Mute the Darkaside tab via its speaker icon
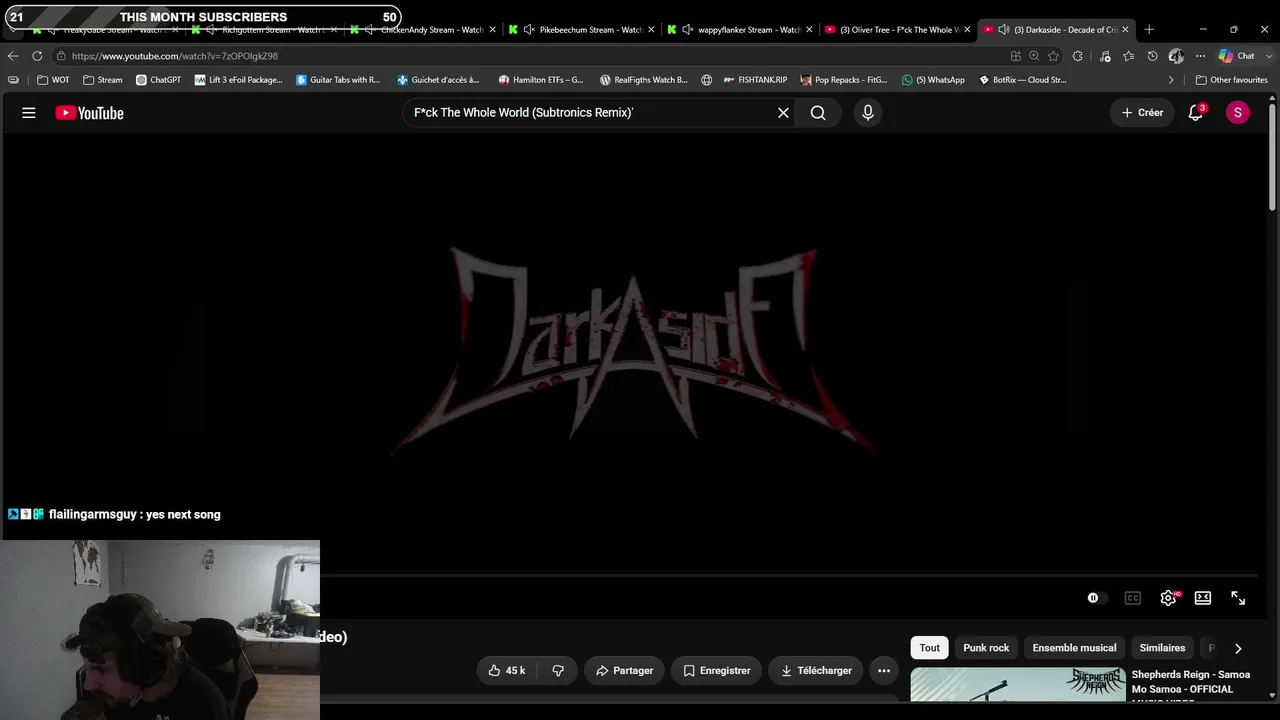Image resolution: width=1280 pixels, height=720 pixels. coord(1003,30)
